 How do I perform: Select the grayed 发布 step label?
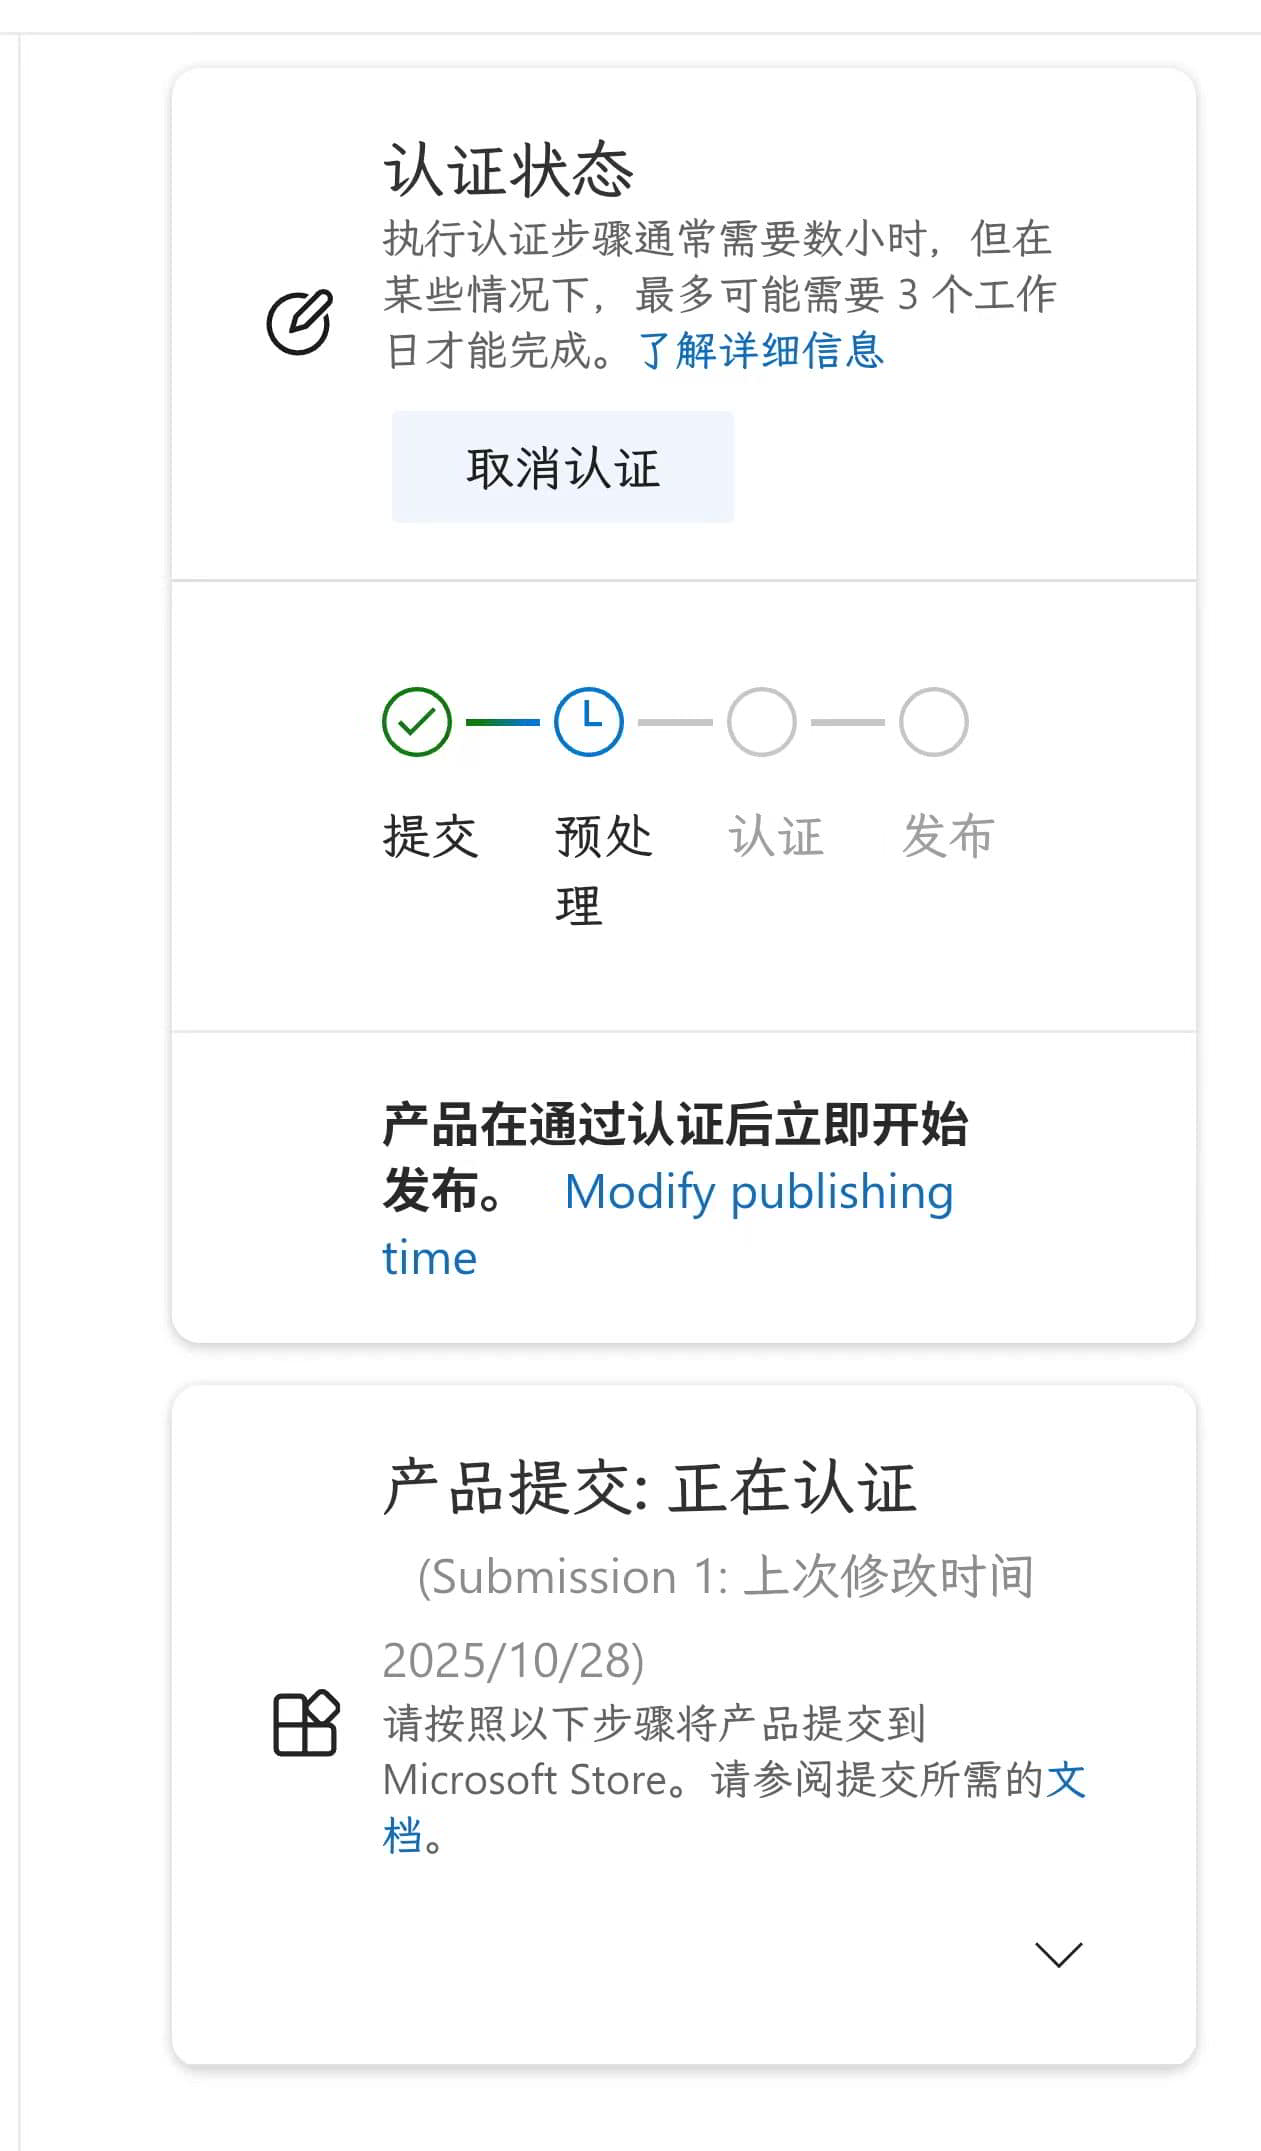948,836
